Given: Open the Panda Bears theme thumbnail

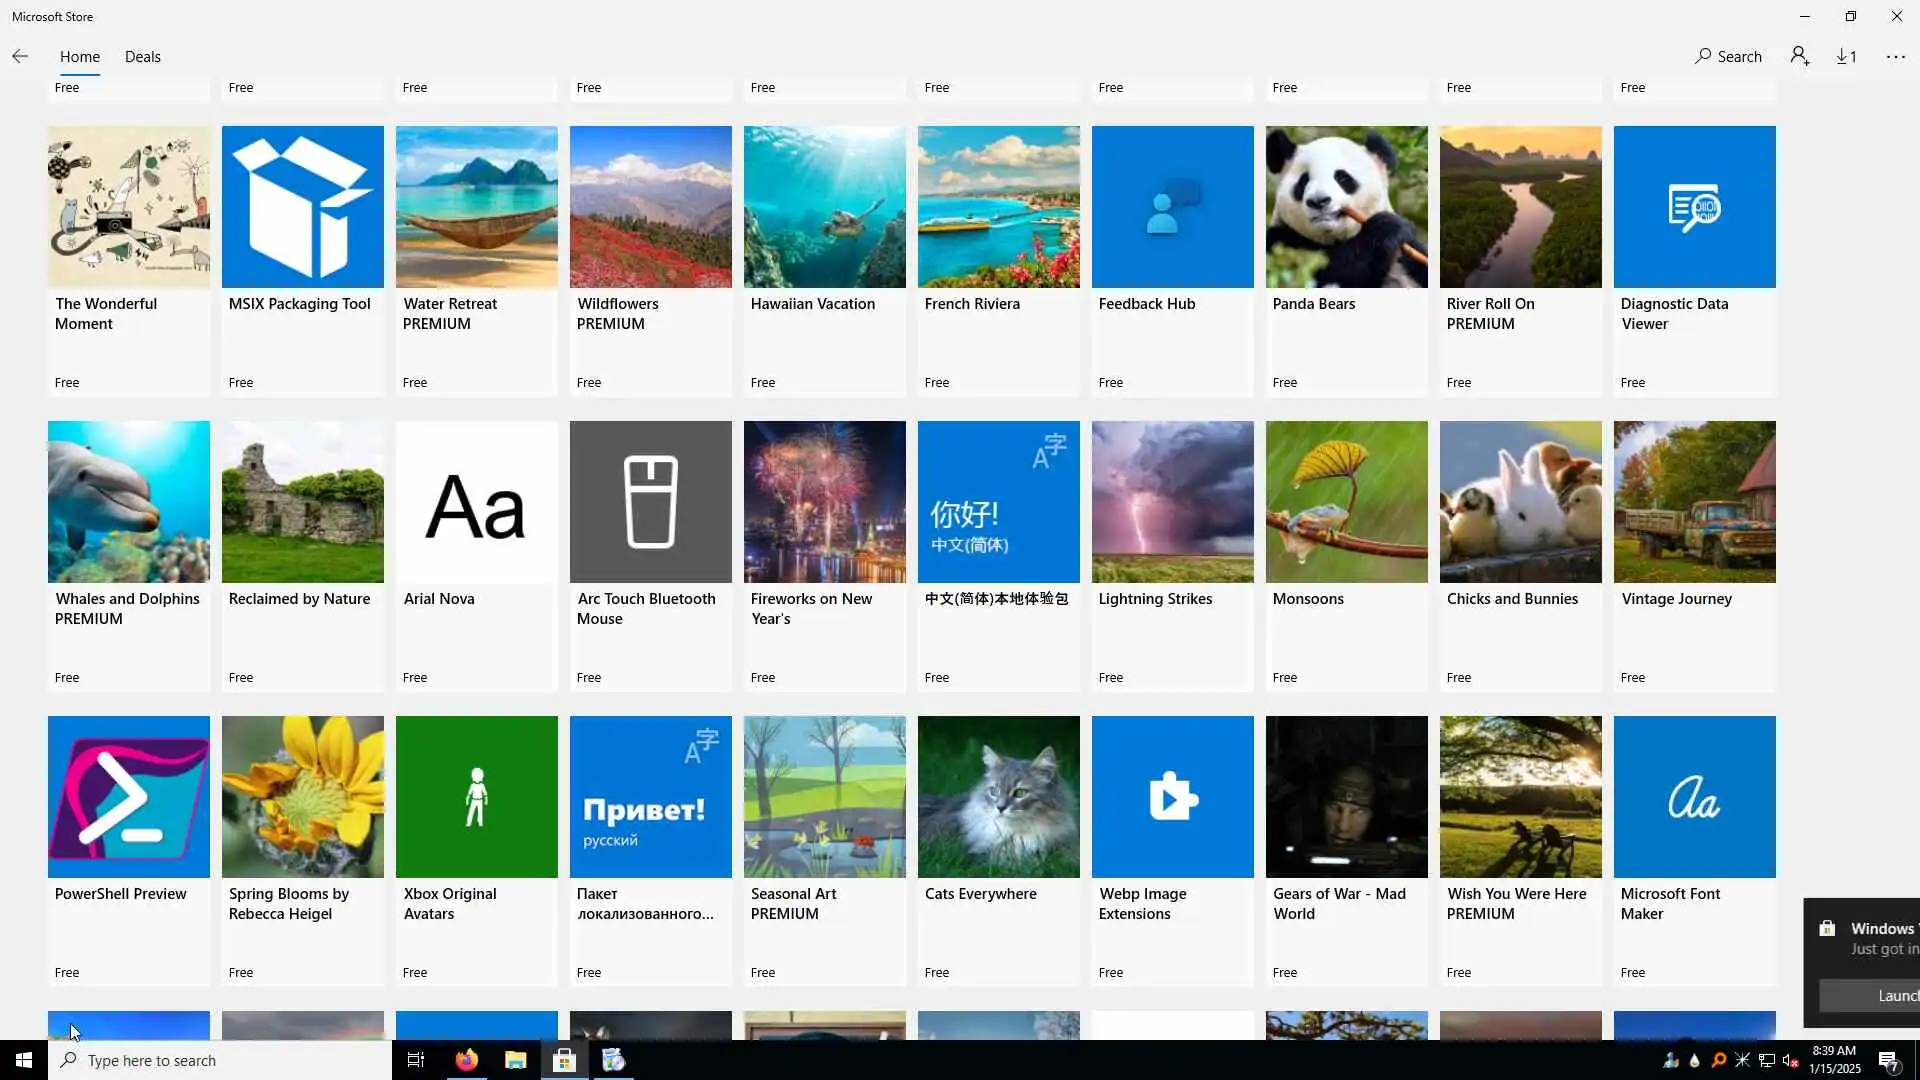Looking at the screenshot, I should 1346,207.
